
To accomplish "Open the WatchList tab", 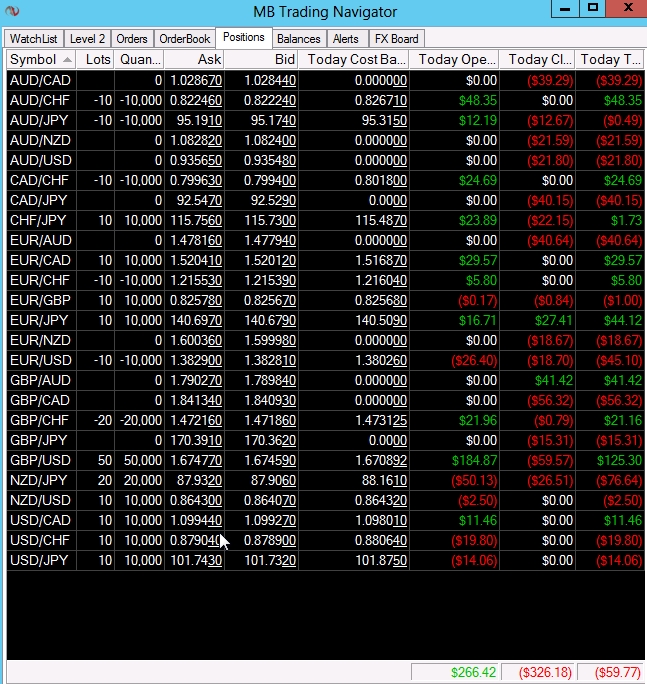I will tap(34, 39).
